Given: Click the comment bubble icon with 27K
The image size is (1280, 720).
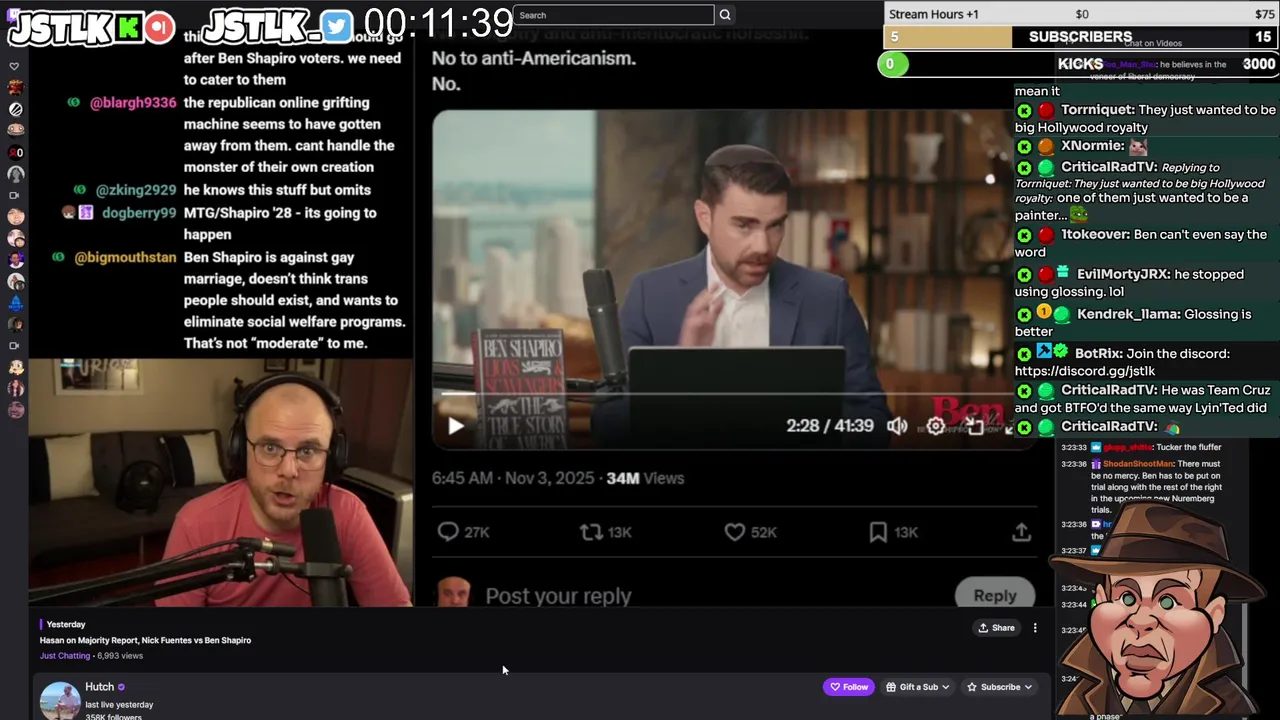Looking at the screenshot, I should 448,532.
